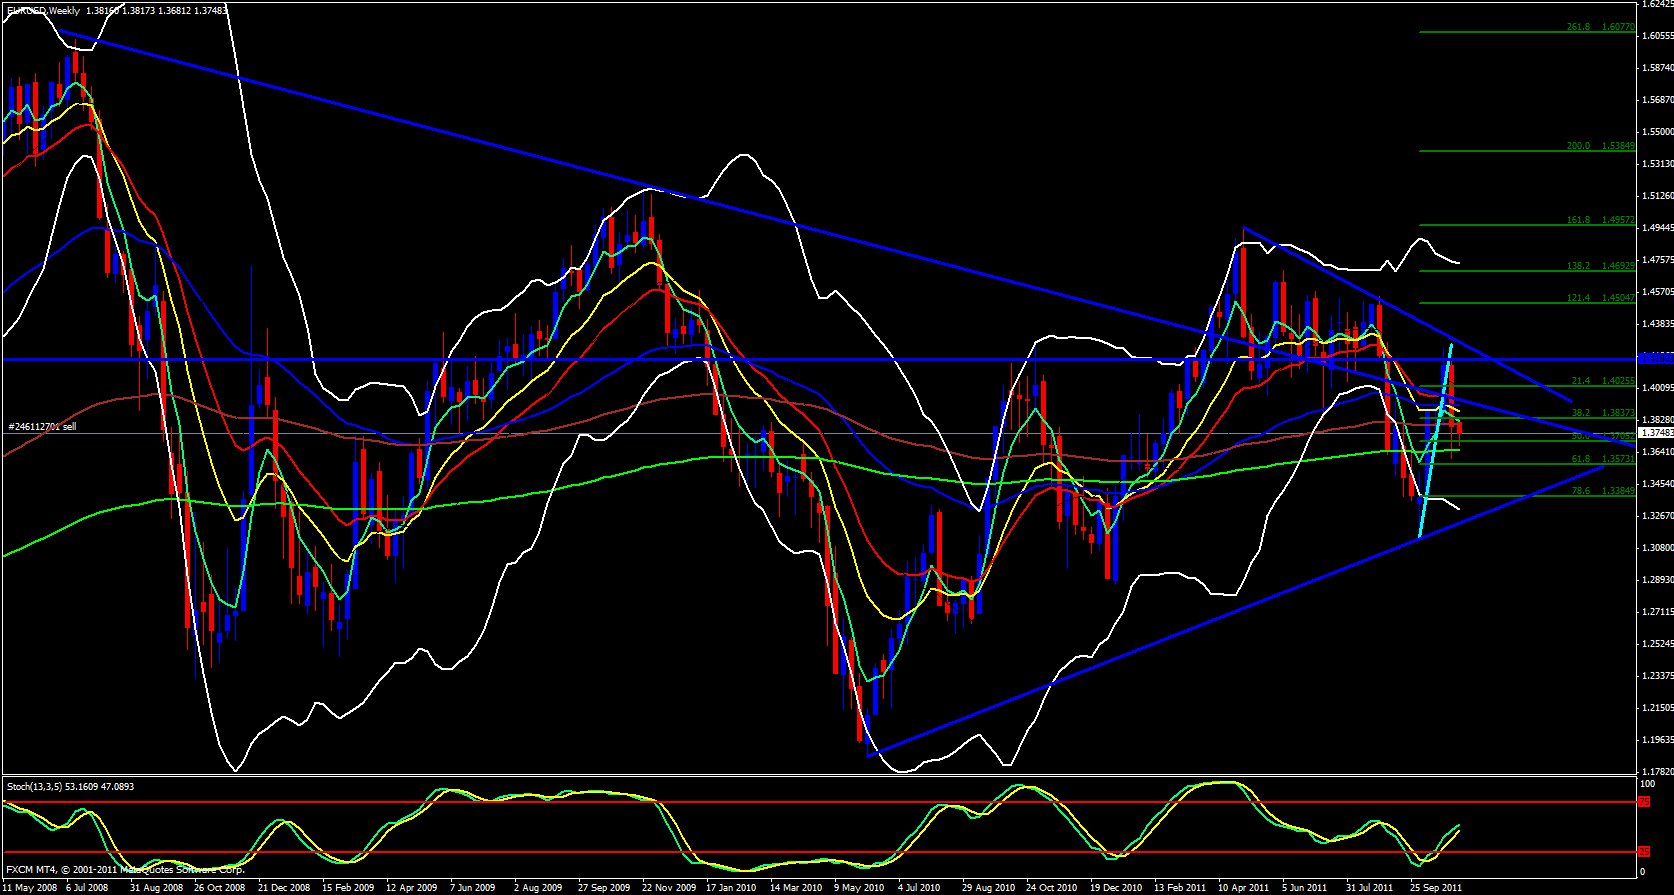
Task: Select the 121.4 Fibonacci level label
Action: 1578,298
